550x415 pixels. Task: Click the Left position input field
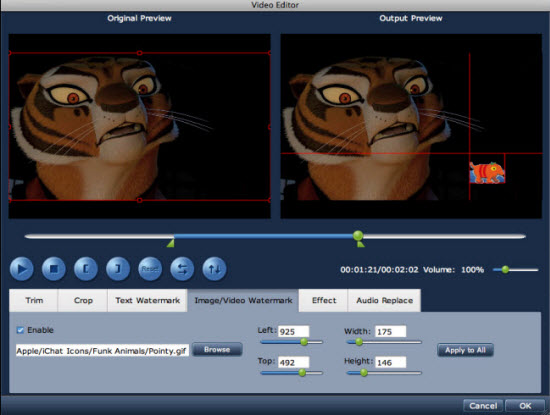tap(294, 332)
